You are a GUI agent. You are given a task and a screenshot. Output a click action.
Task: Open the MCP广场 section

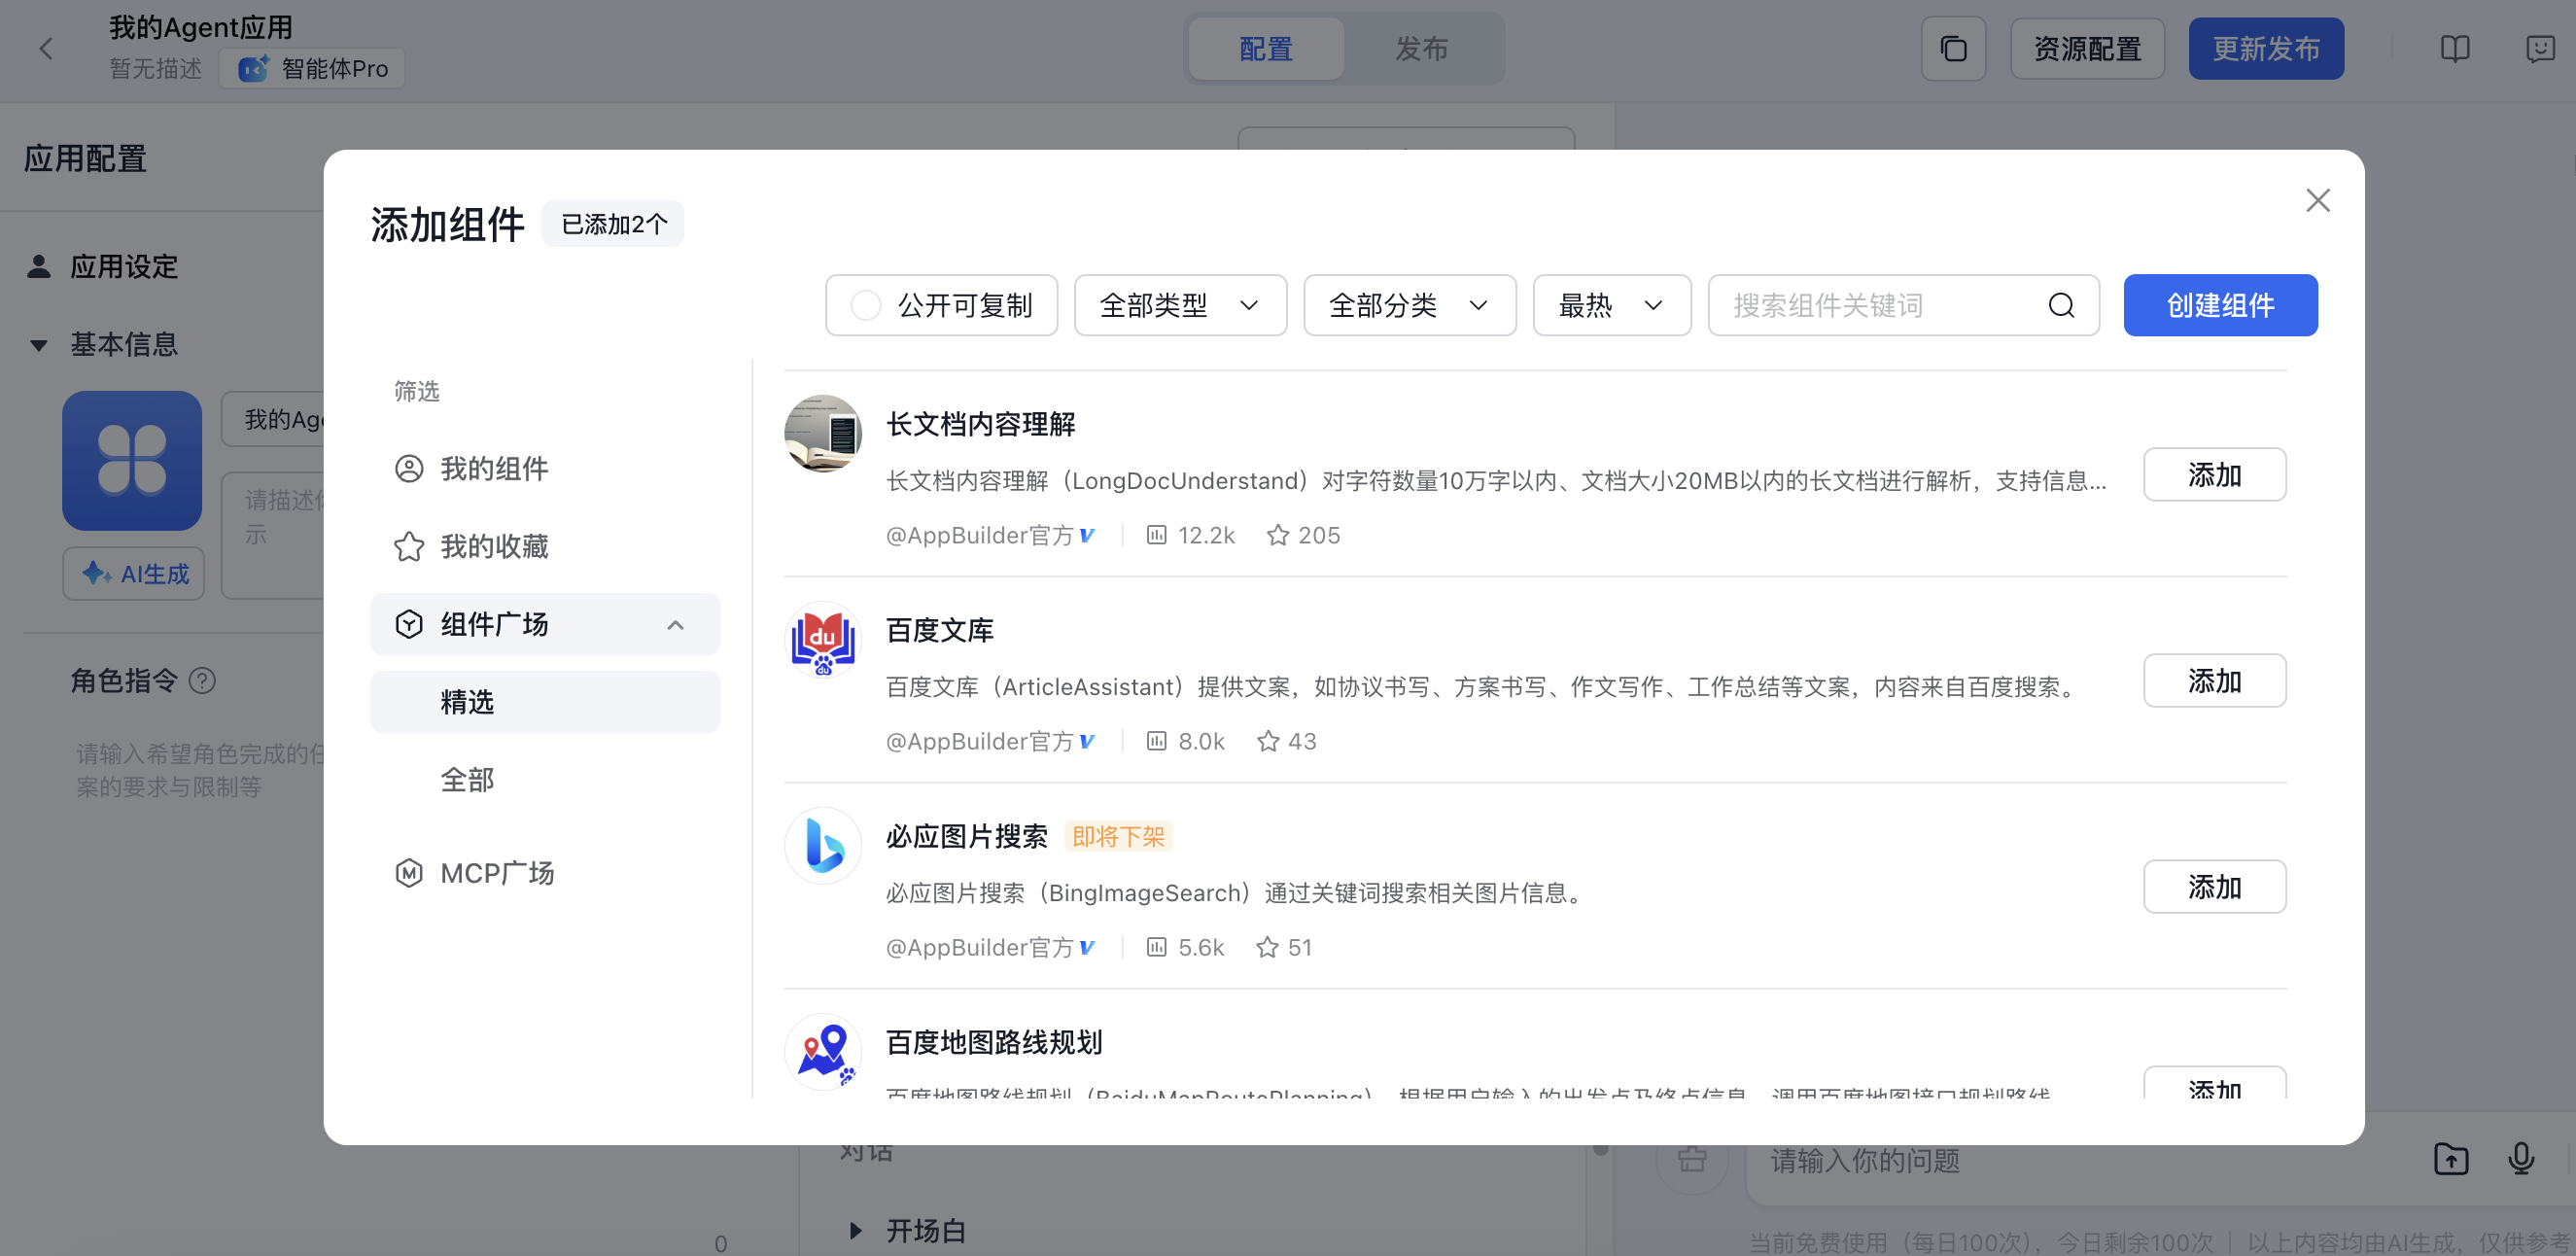545,873
